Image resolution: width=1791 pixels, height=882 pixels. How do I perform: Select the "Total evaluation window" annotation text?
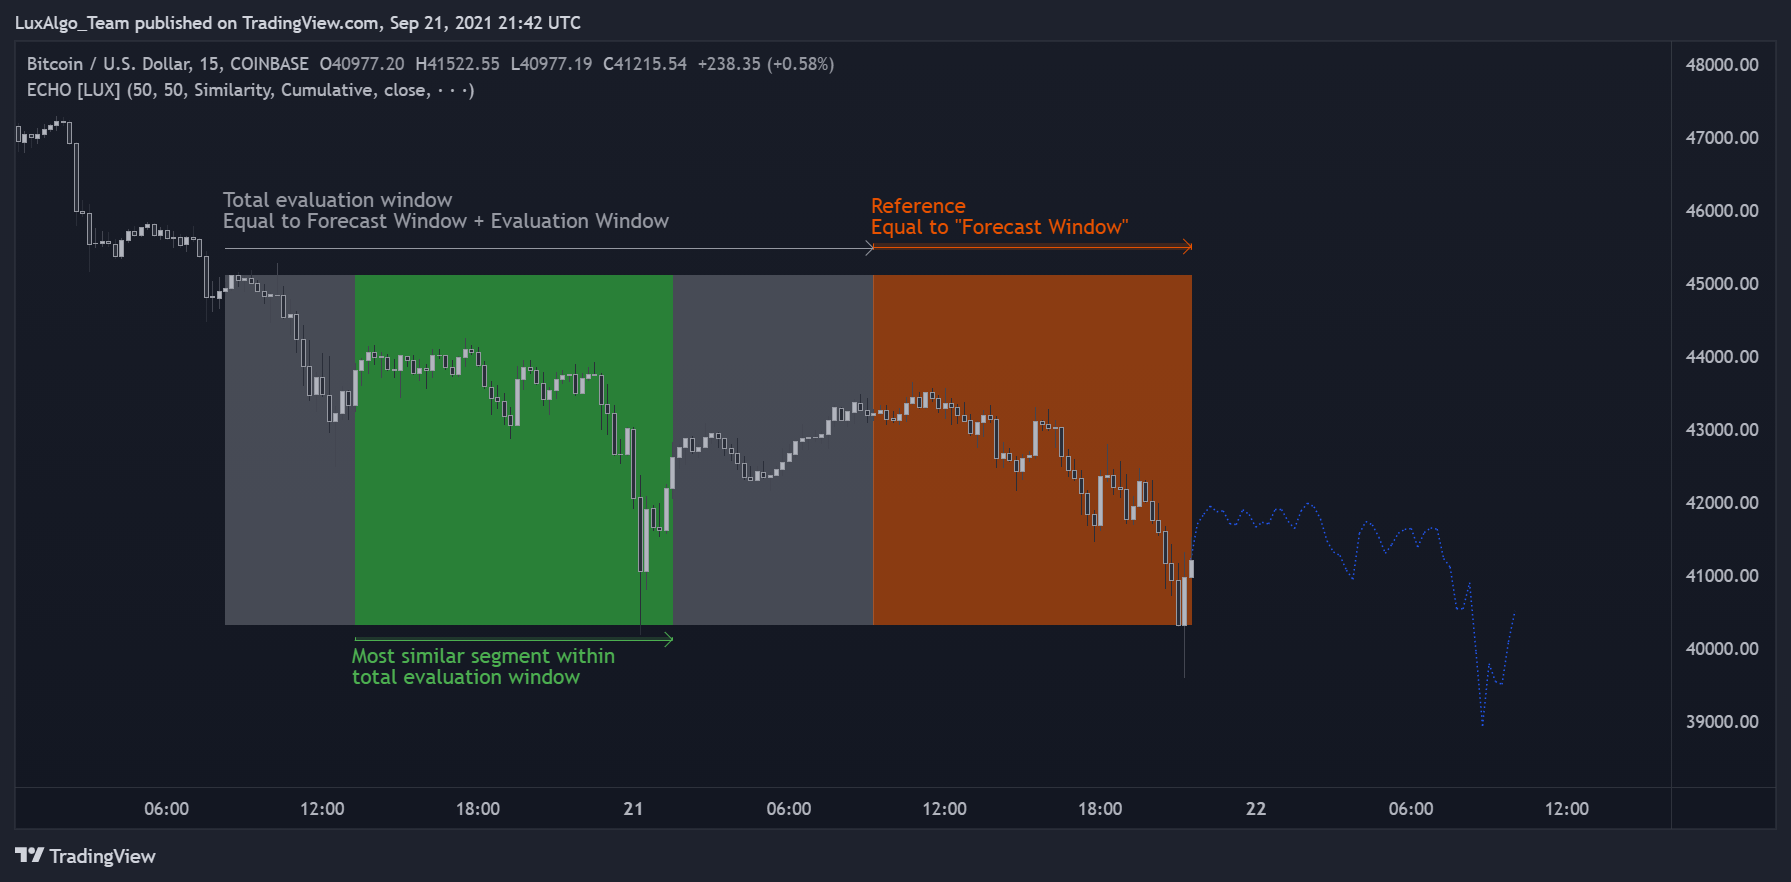click(x=337, y=200)
